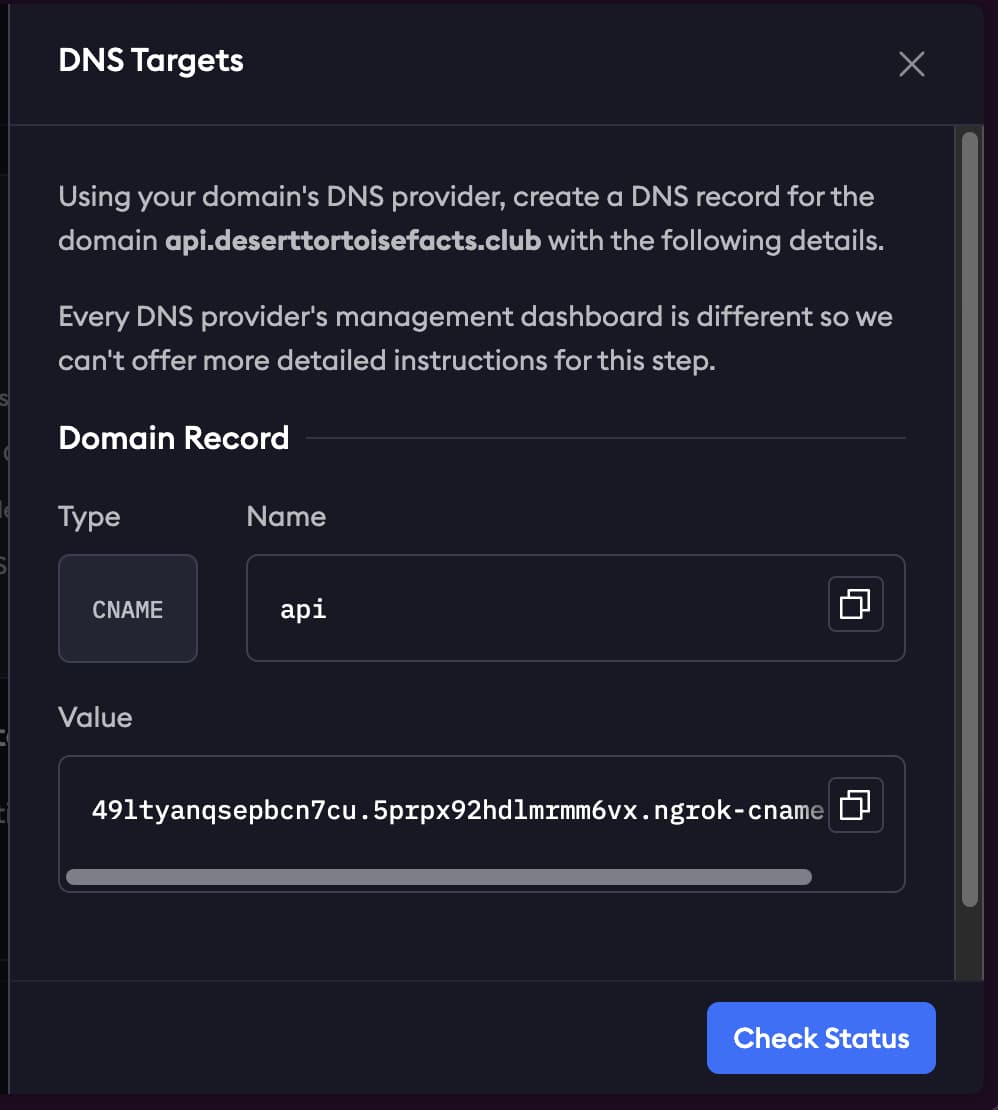Click the Value field label
This screenshot has width=998, height=1110.
pos(95,717)
